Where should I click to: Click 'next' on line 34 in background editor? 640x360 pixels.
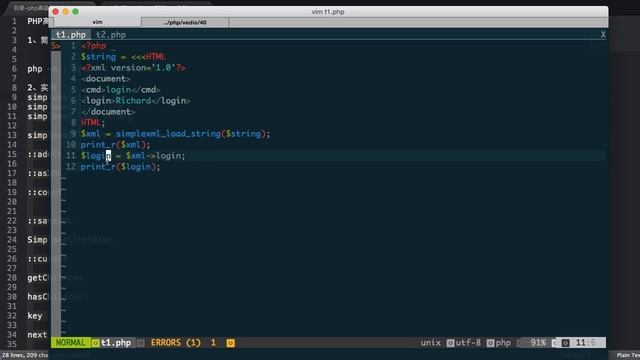37,335
